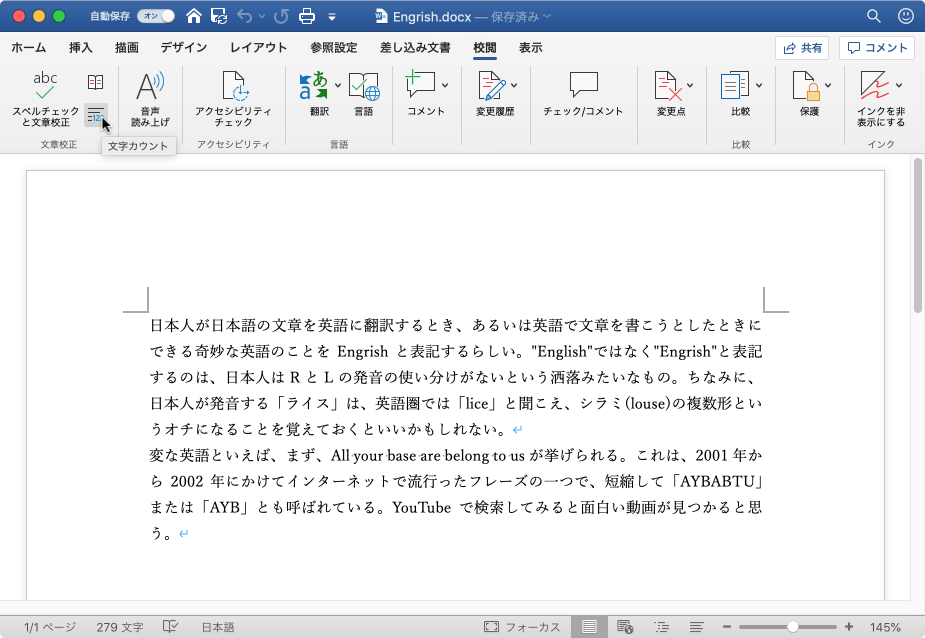This screenshot has height=638, width=925.
Task: Click 日本語 language in status bar
Action: pyautogui.click(x=218, y=627)
